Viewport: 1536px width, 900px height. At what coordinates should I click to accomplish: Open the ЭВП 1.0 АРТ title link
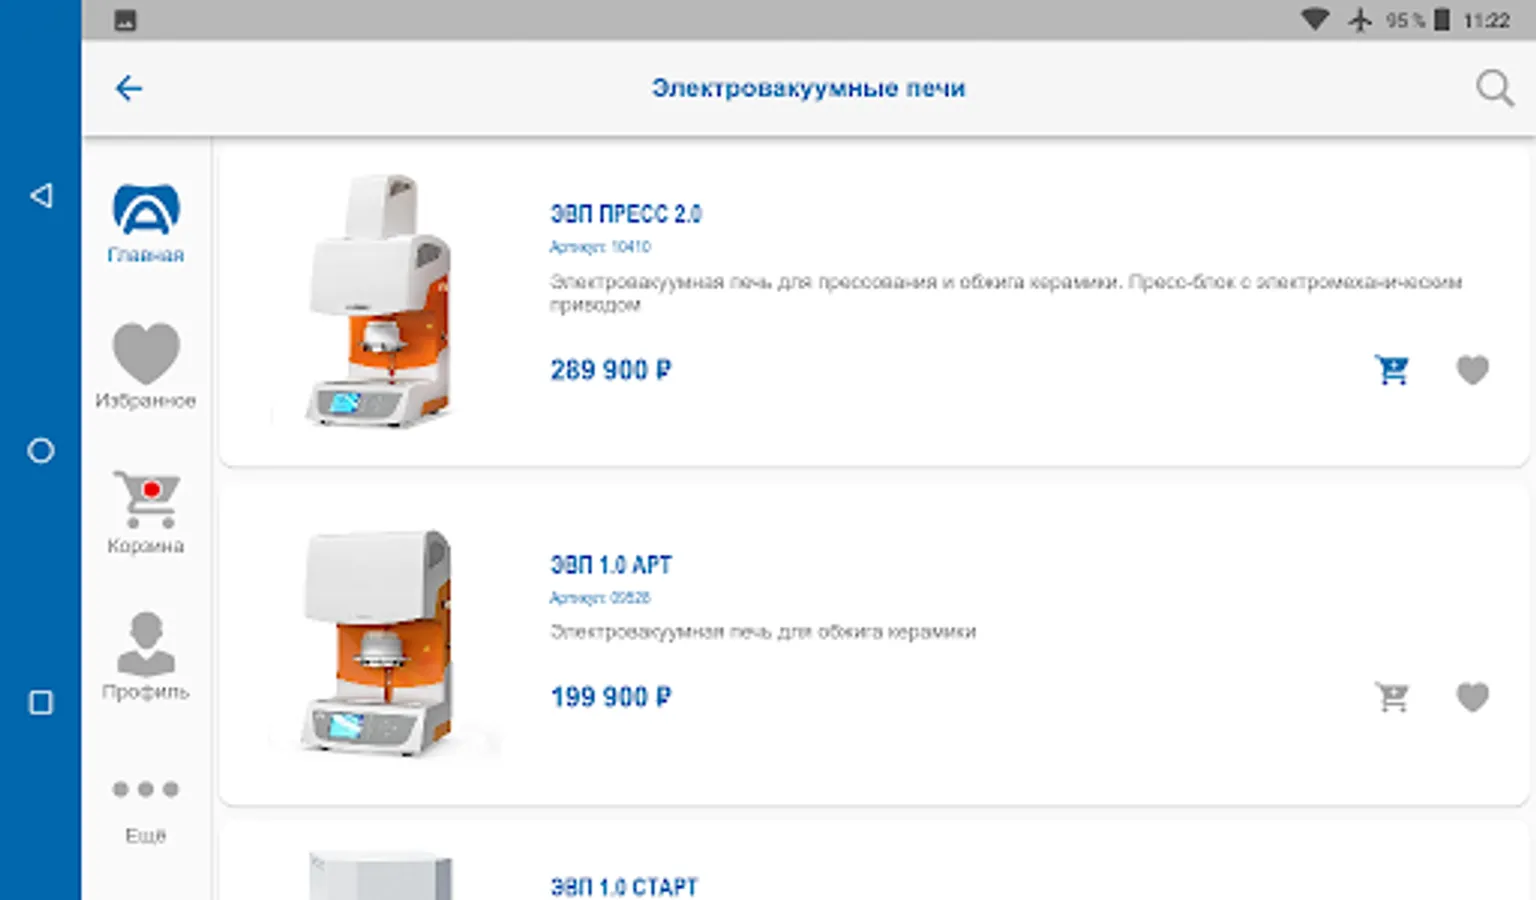(611, 565)
